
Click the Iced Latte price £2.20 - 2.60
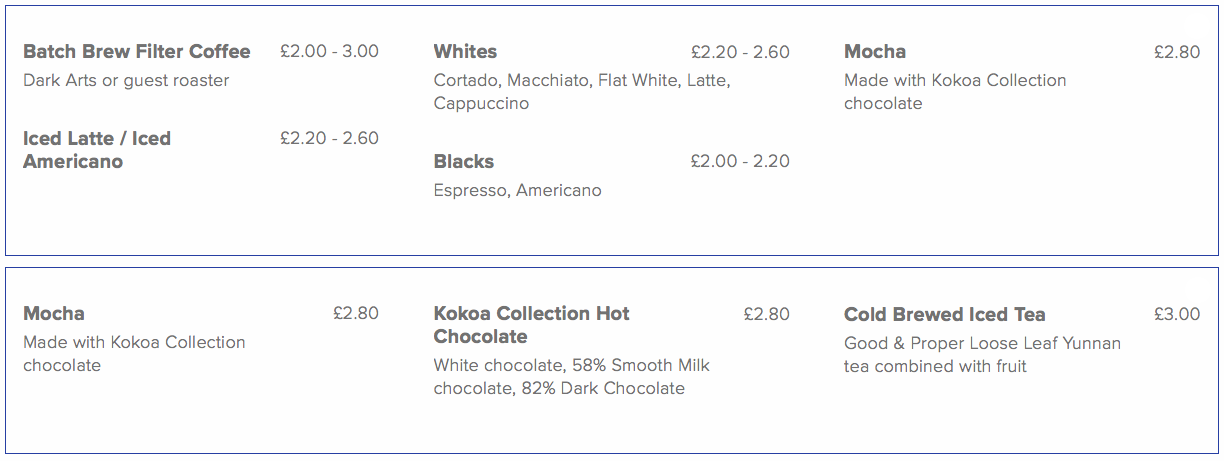[x=329, y=138]
